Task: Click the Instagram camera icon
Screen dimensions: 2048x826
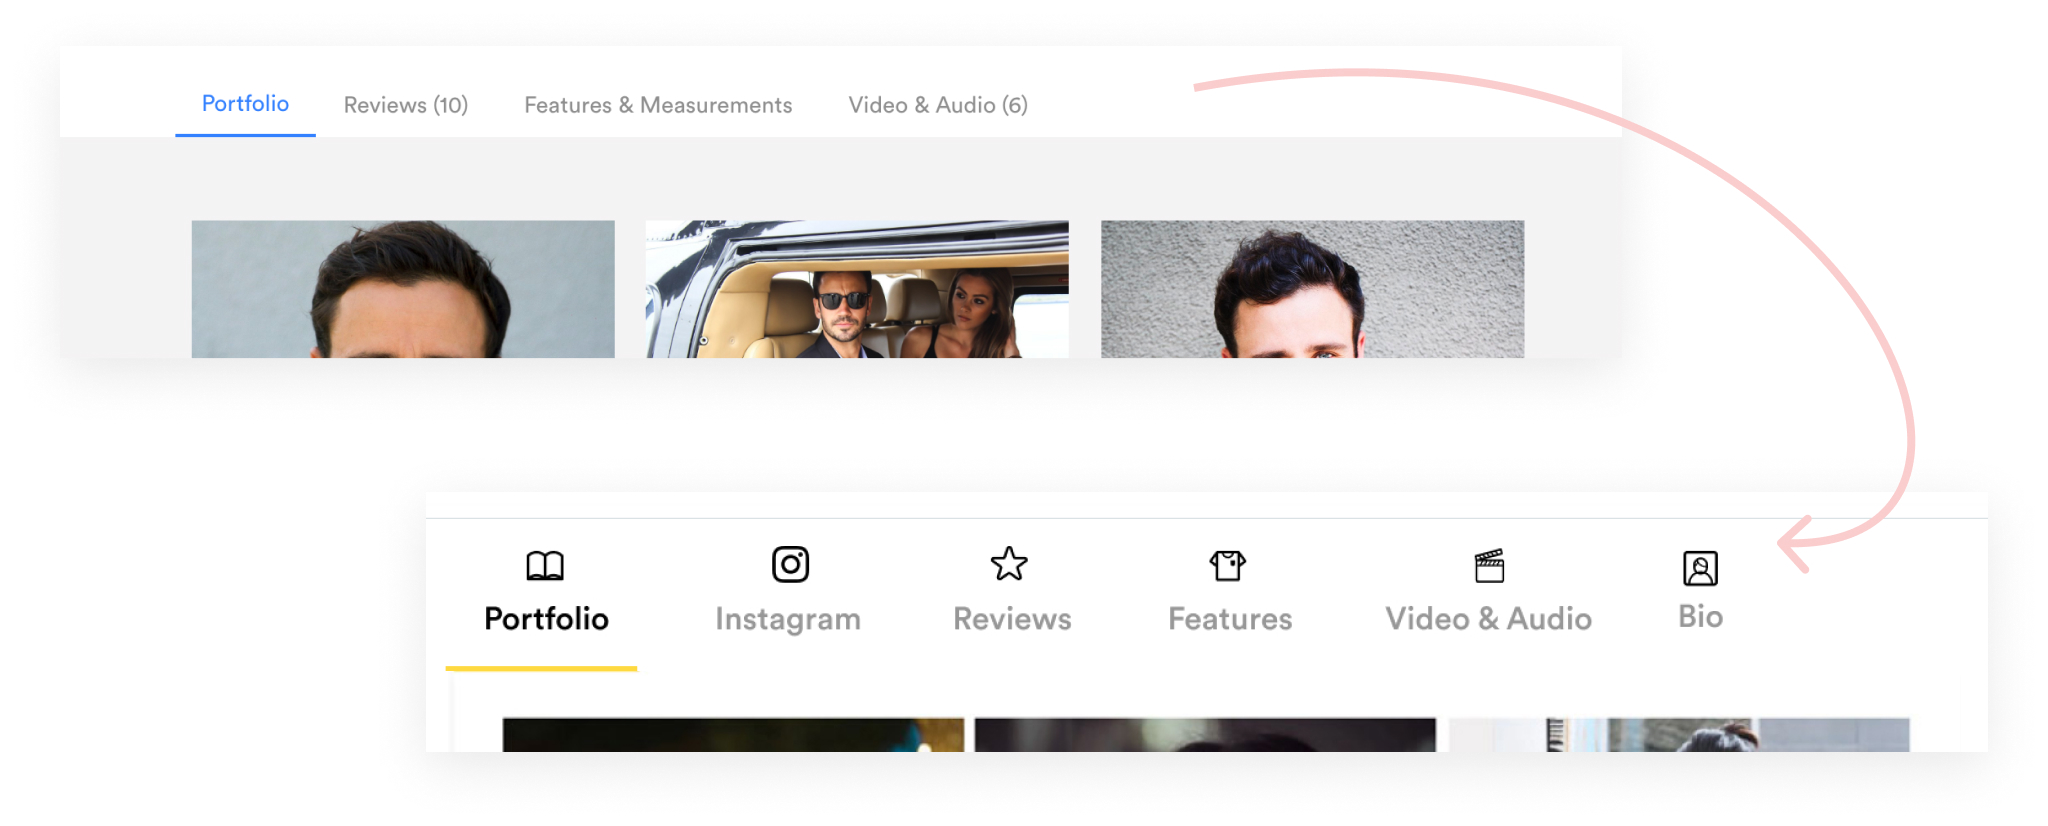Action: [790, 564]
